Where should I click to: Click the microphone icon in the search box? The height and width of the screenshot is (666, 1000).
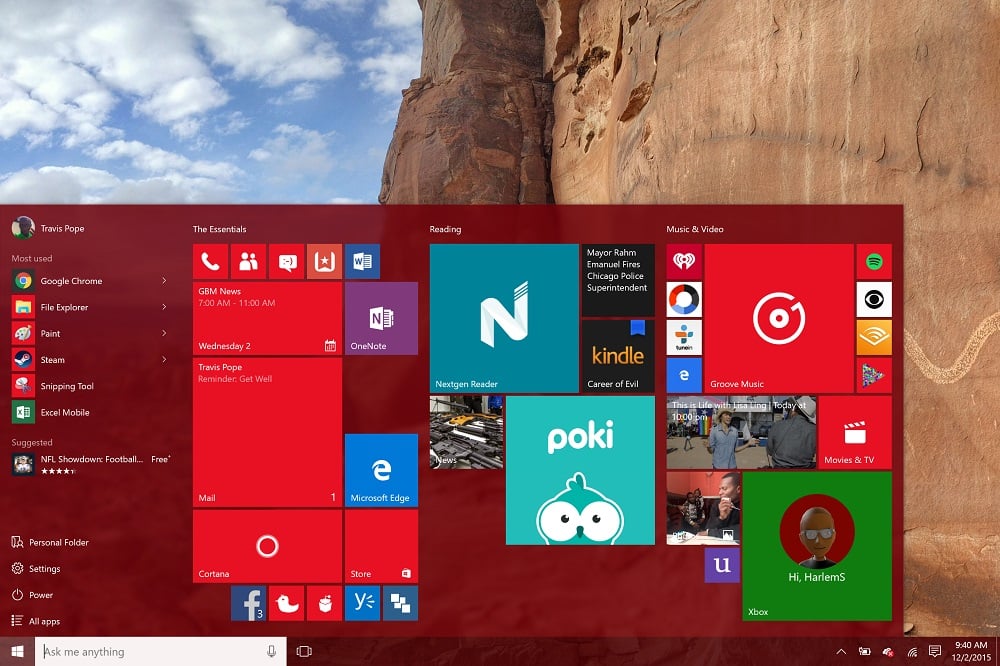271,651
